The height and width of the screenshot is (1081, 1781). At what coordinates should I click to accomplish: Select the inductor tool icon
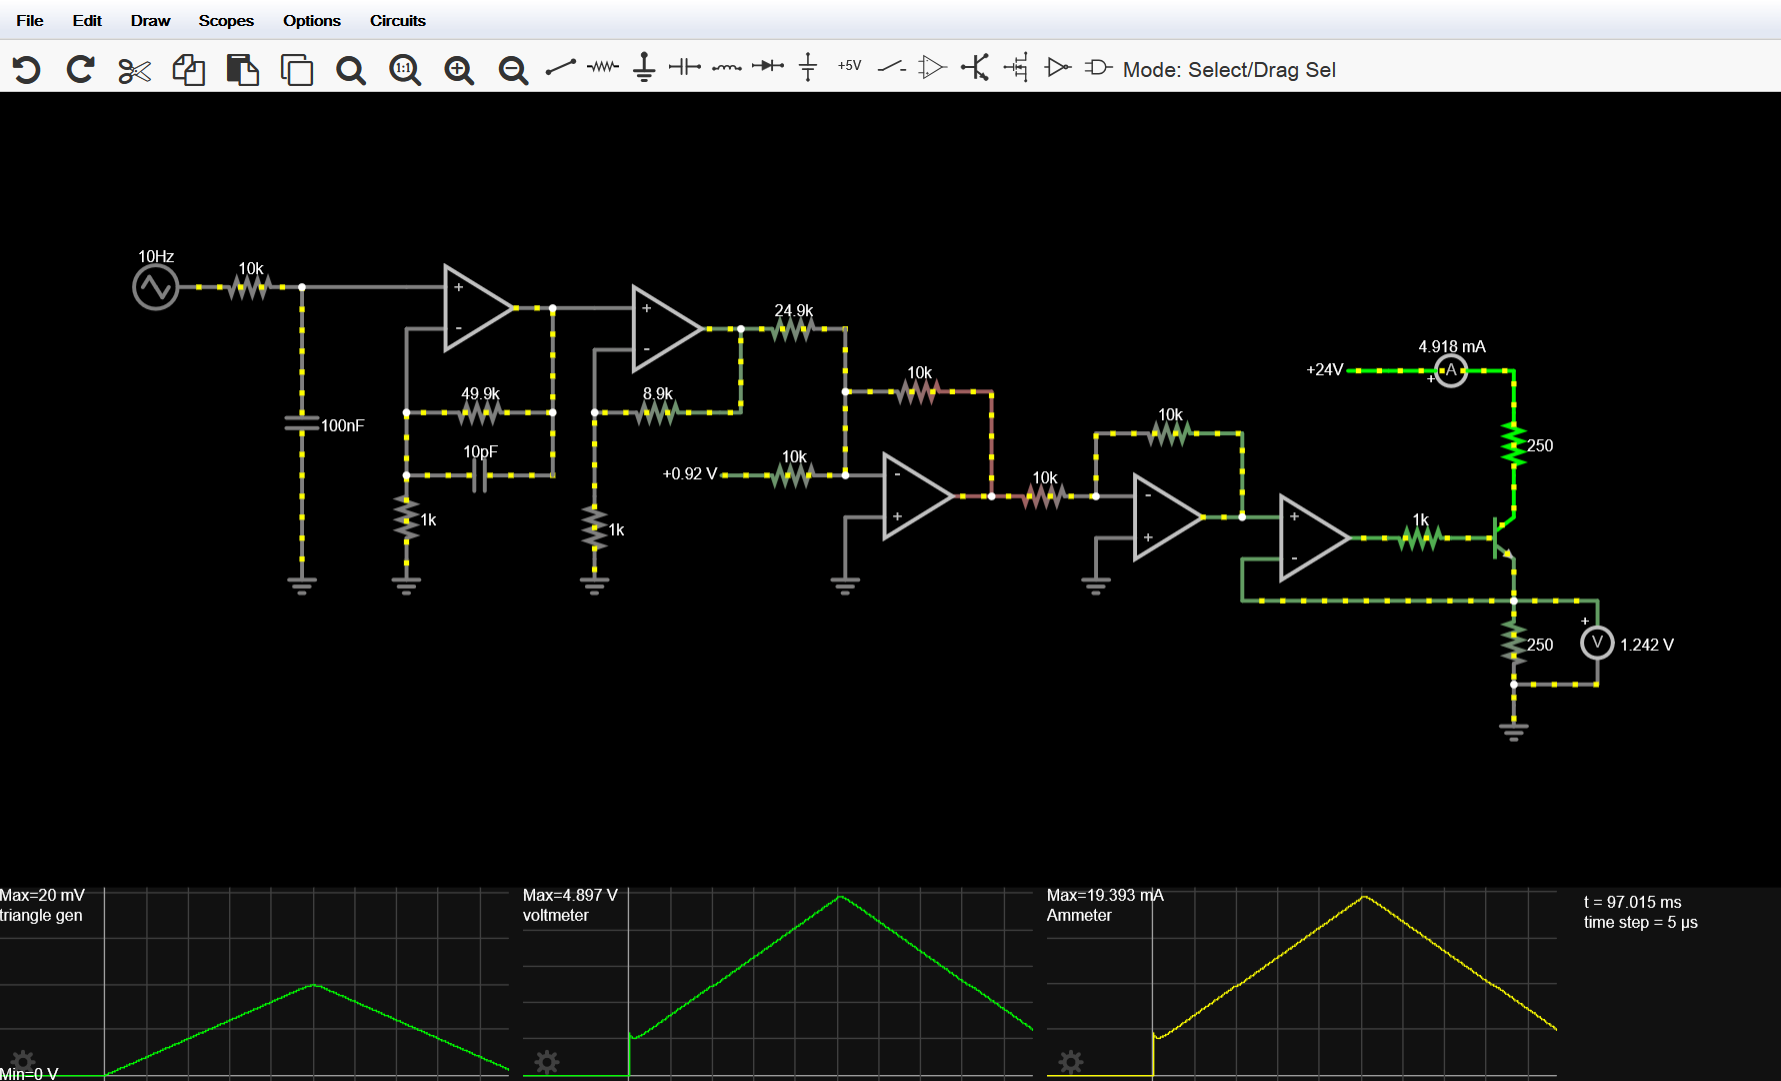pyautogui.click(x=726, y=68)
